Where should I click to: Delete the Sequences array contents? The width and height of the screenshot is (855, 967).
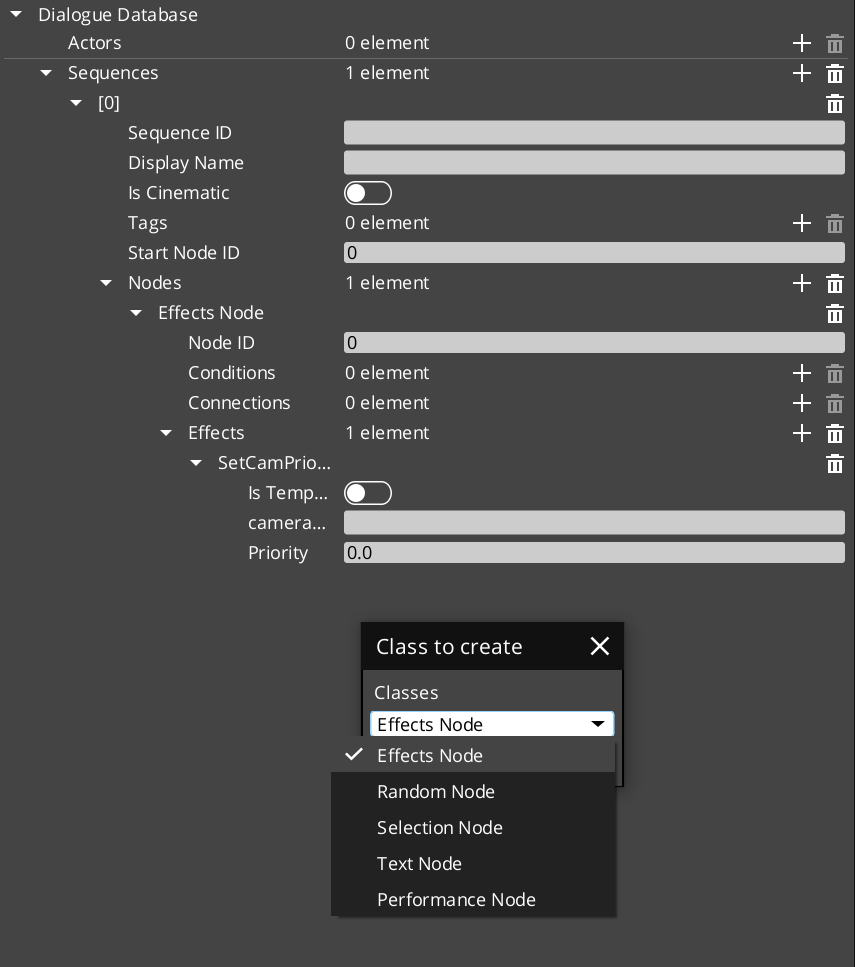point(835,73)
